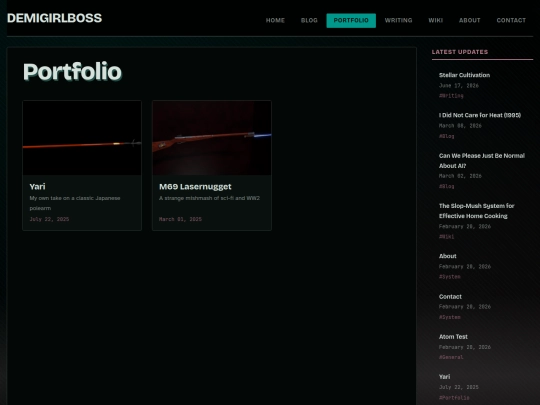
Task: Click the March 02, 2026 date text
Action: [x=460, y=176]
